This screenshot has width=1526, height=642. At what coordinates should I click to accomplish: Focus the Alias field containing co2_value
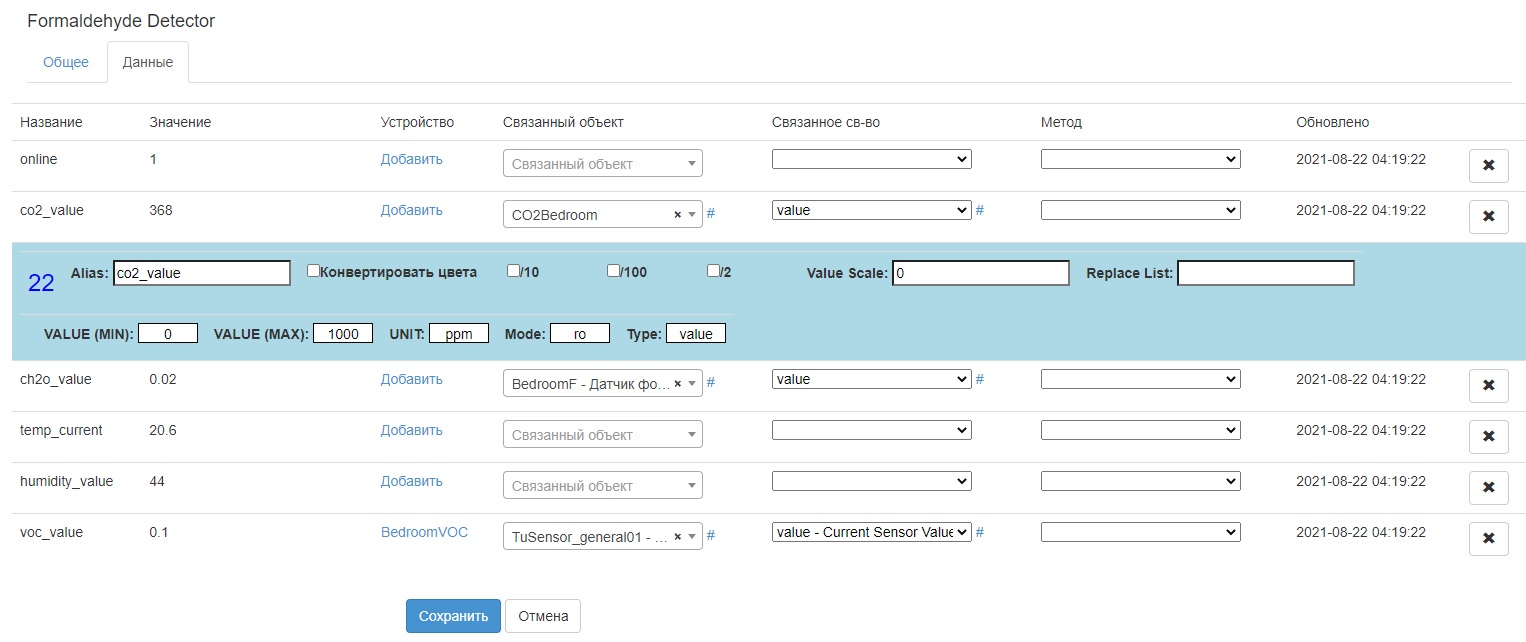[201, 273]
